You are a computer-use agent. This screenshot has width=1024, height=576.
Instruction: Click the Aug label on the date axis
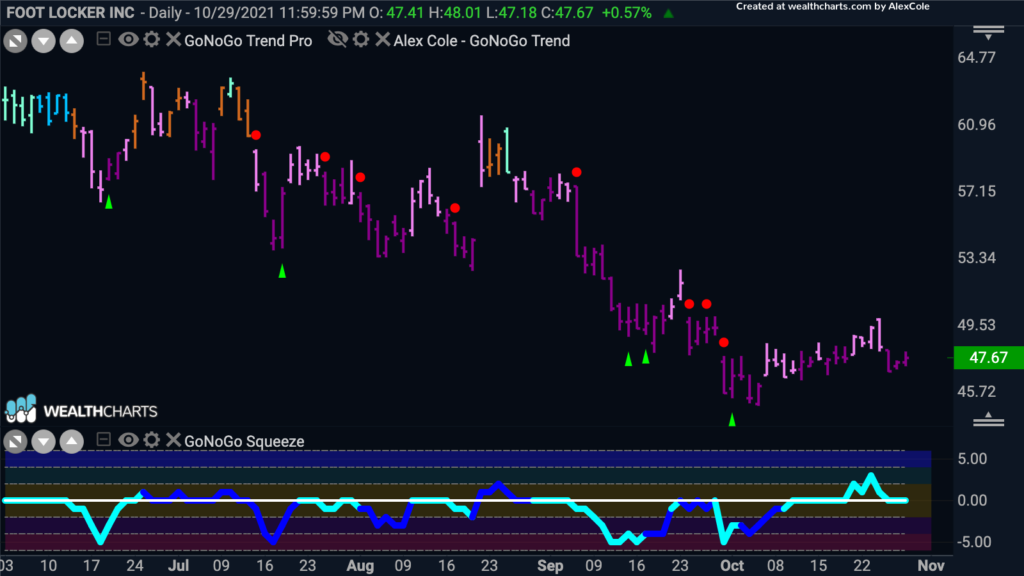360,566
